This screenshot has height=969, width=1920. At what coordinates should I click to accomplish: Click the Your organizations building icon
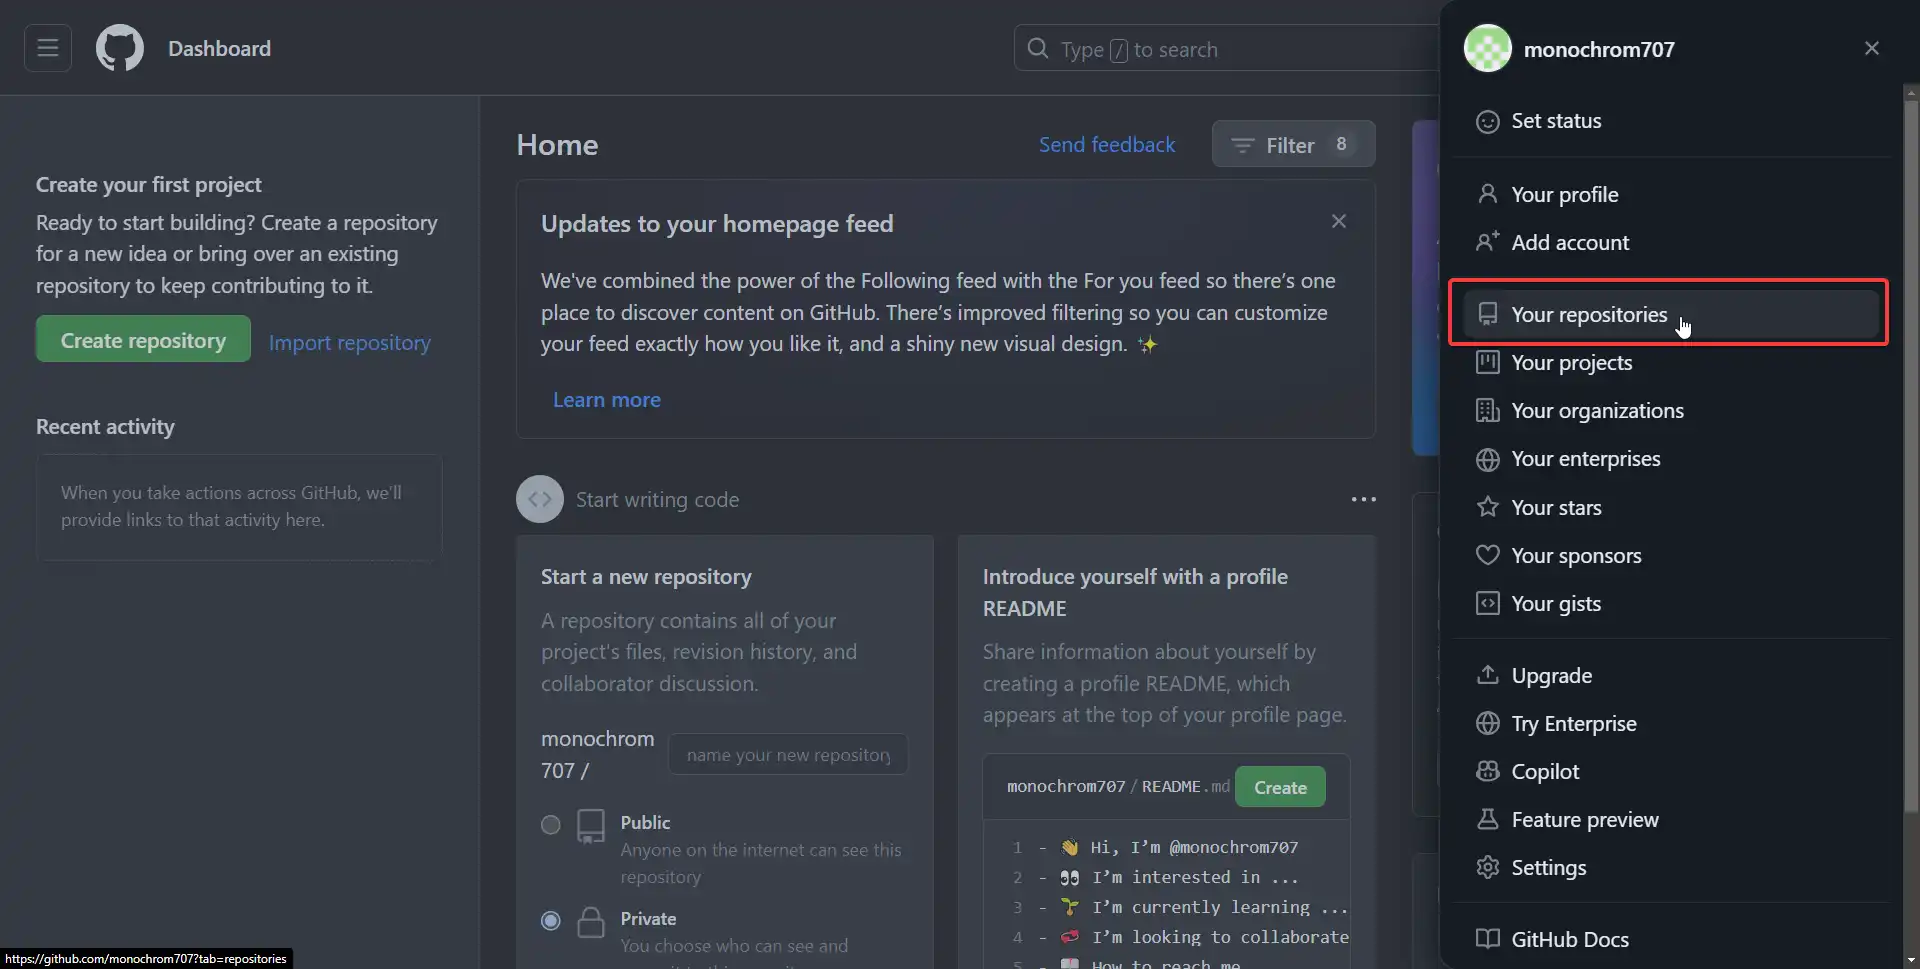click(1488, 410)
